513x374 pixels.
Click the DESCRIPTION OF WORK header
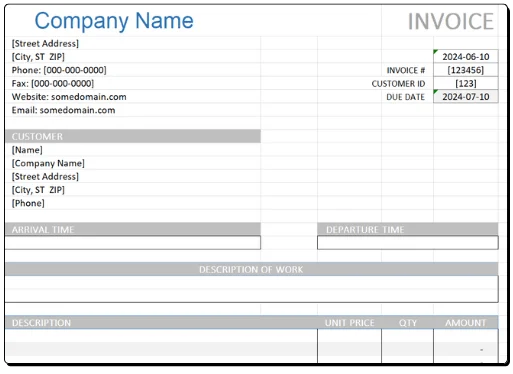coord(252,269)
